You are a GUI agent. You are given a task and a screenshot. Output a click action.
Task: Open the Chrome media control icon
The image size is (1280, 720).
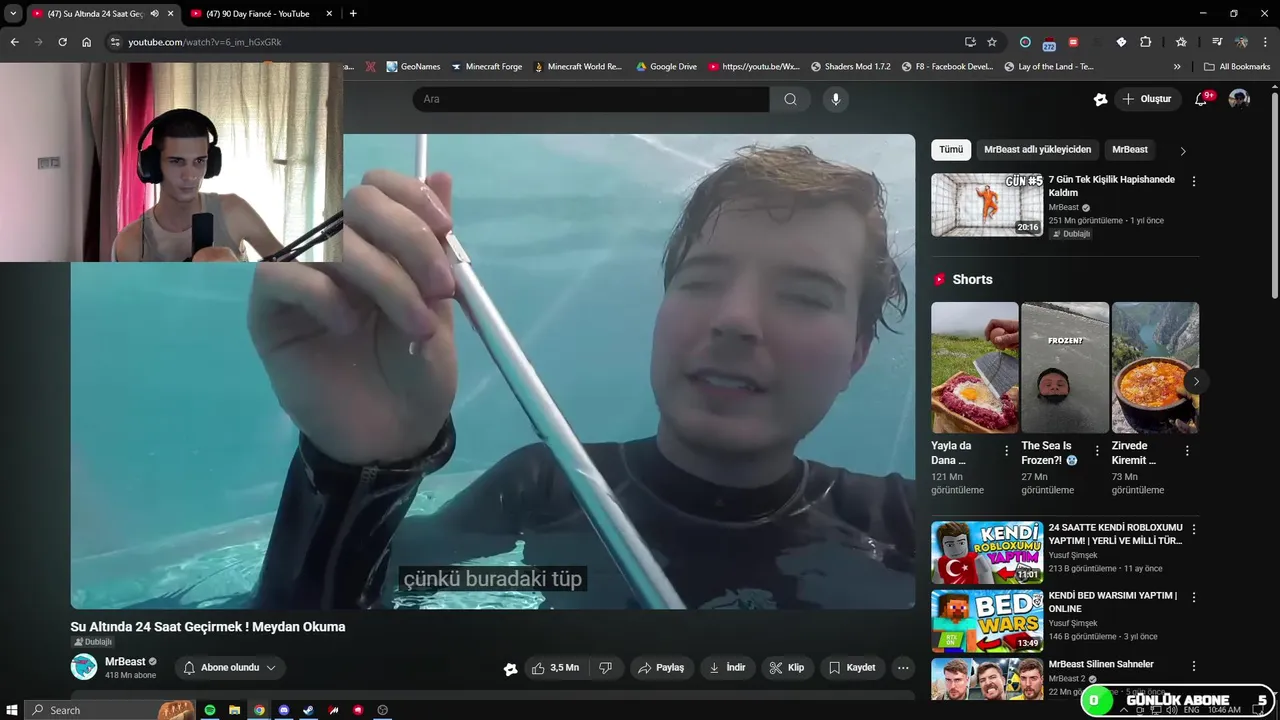coord(1217,42)
